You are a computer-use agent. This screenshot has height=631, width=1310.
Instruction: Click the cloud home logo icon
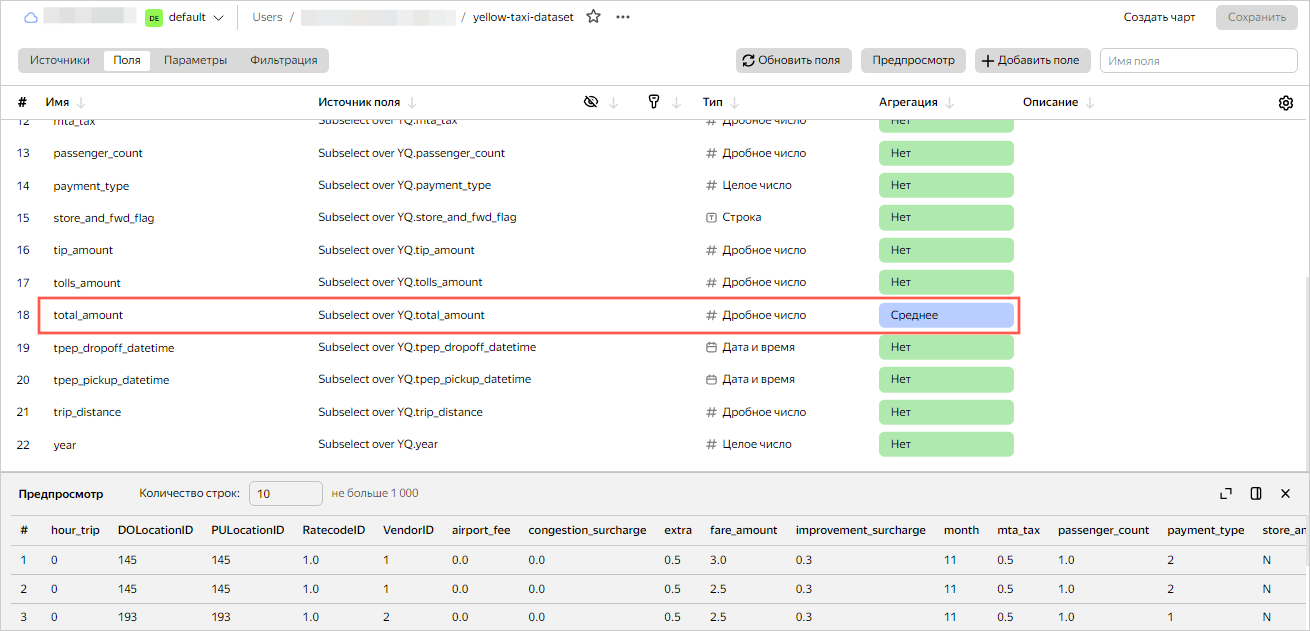point(30,17)
